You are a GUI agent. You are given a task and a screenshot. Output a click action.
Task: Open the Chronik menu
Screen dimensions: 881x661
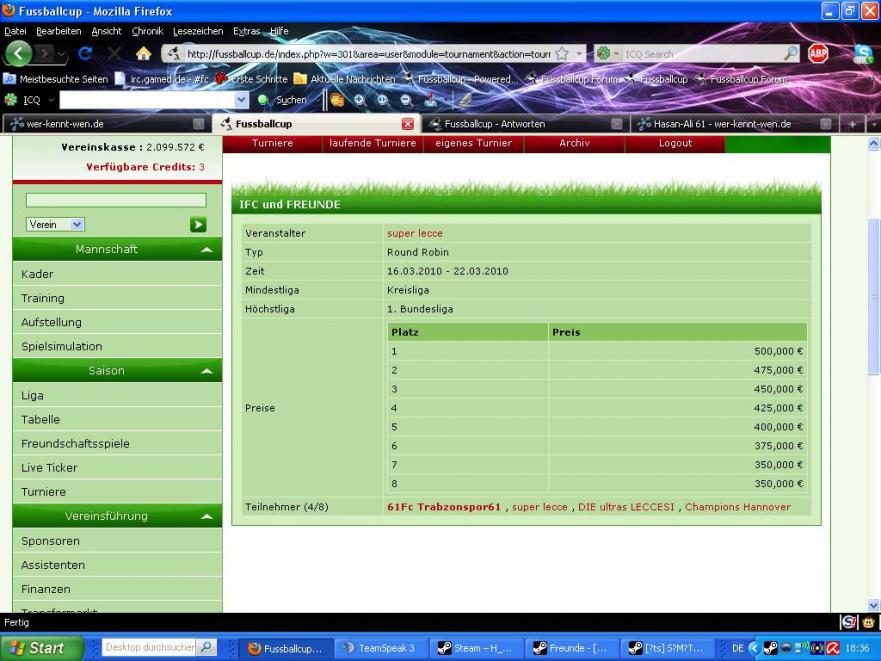(x=147, y=31)
